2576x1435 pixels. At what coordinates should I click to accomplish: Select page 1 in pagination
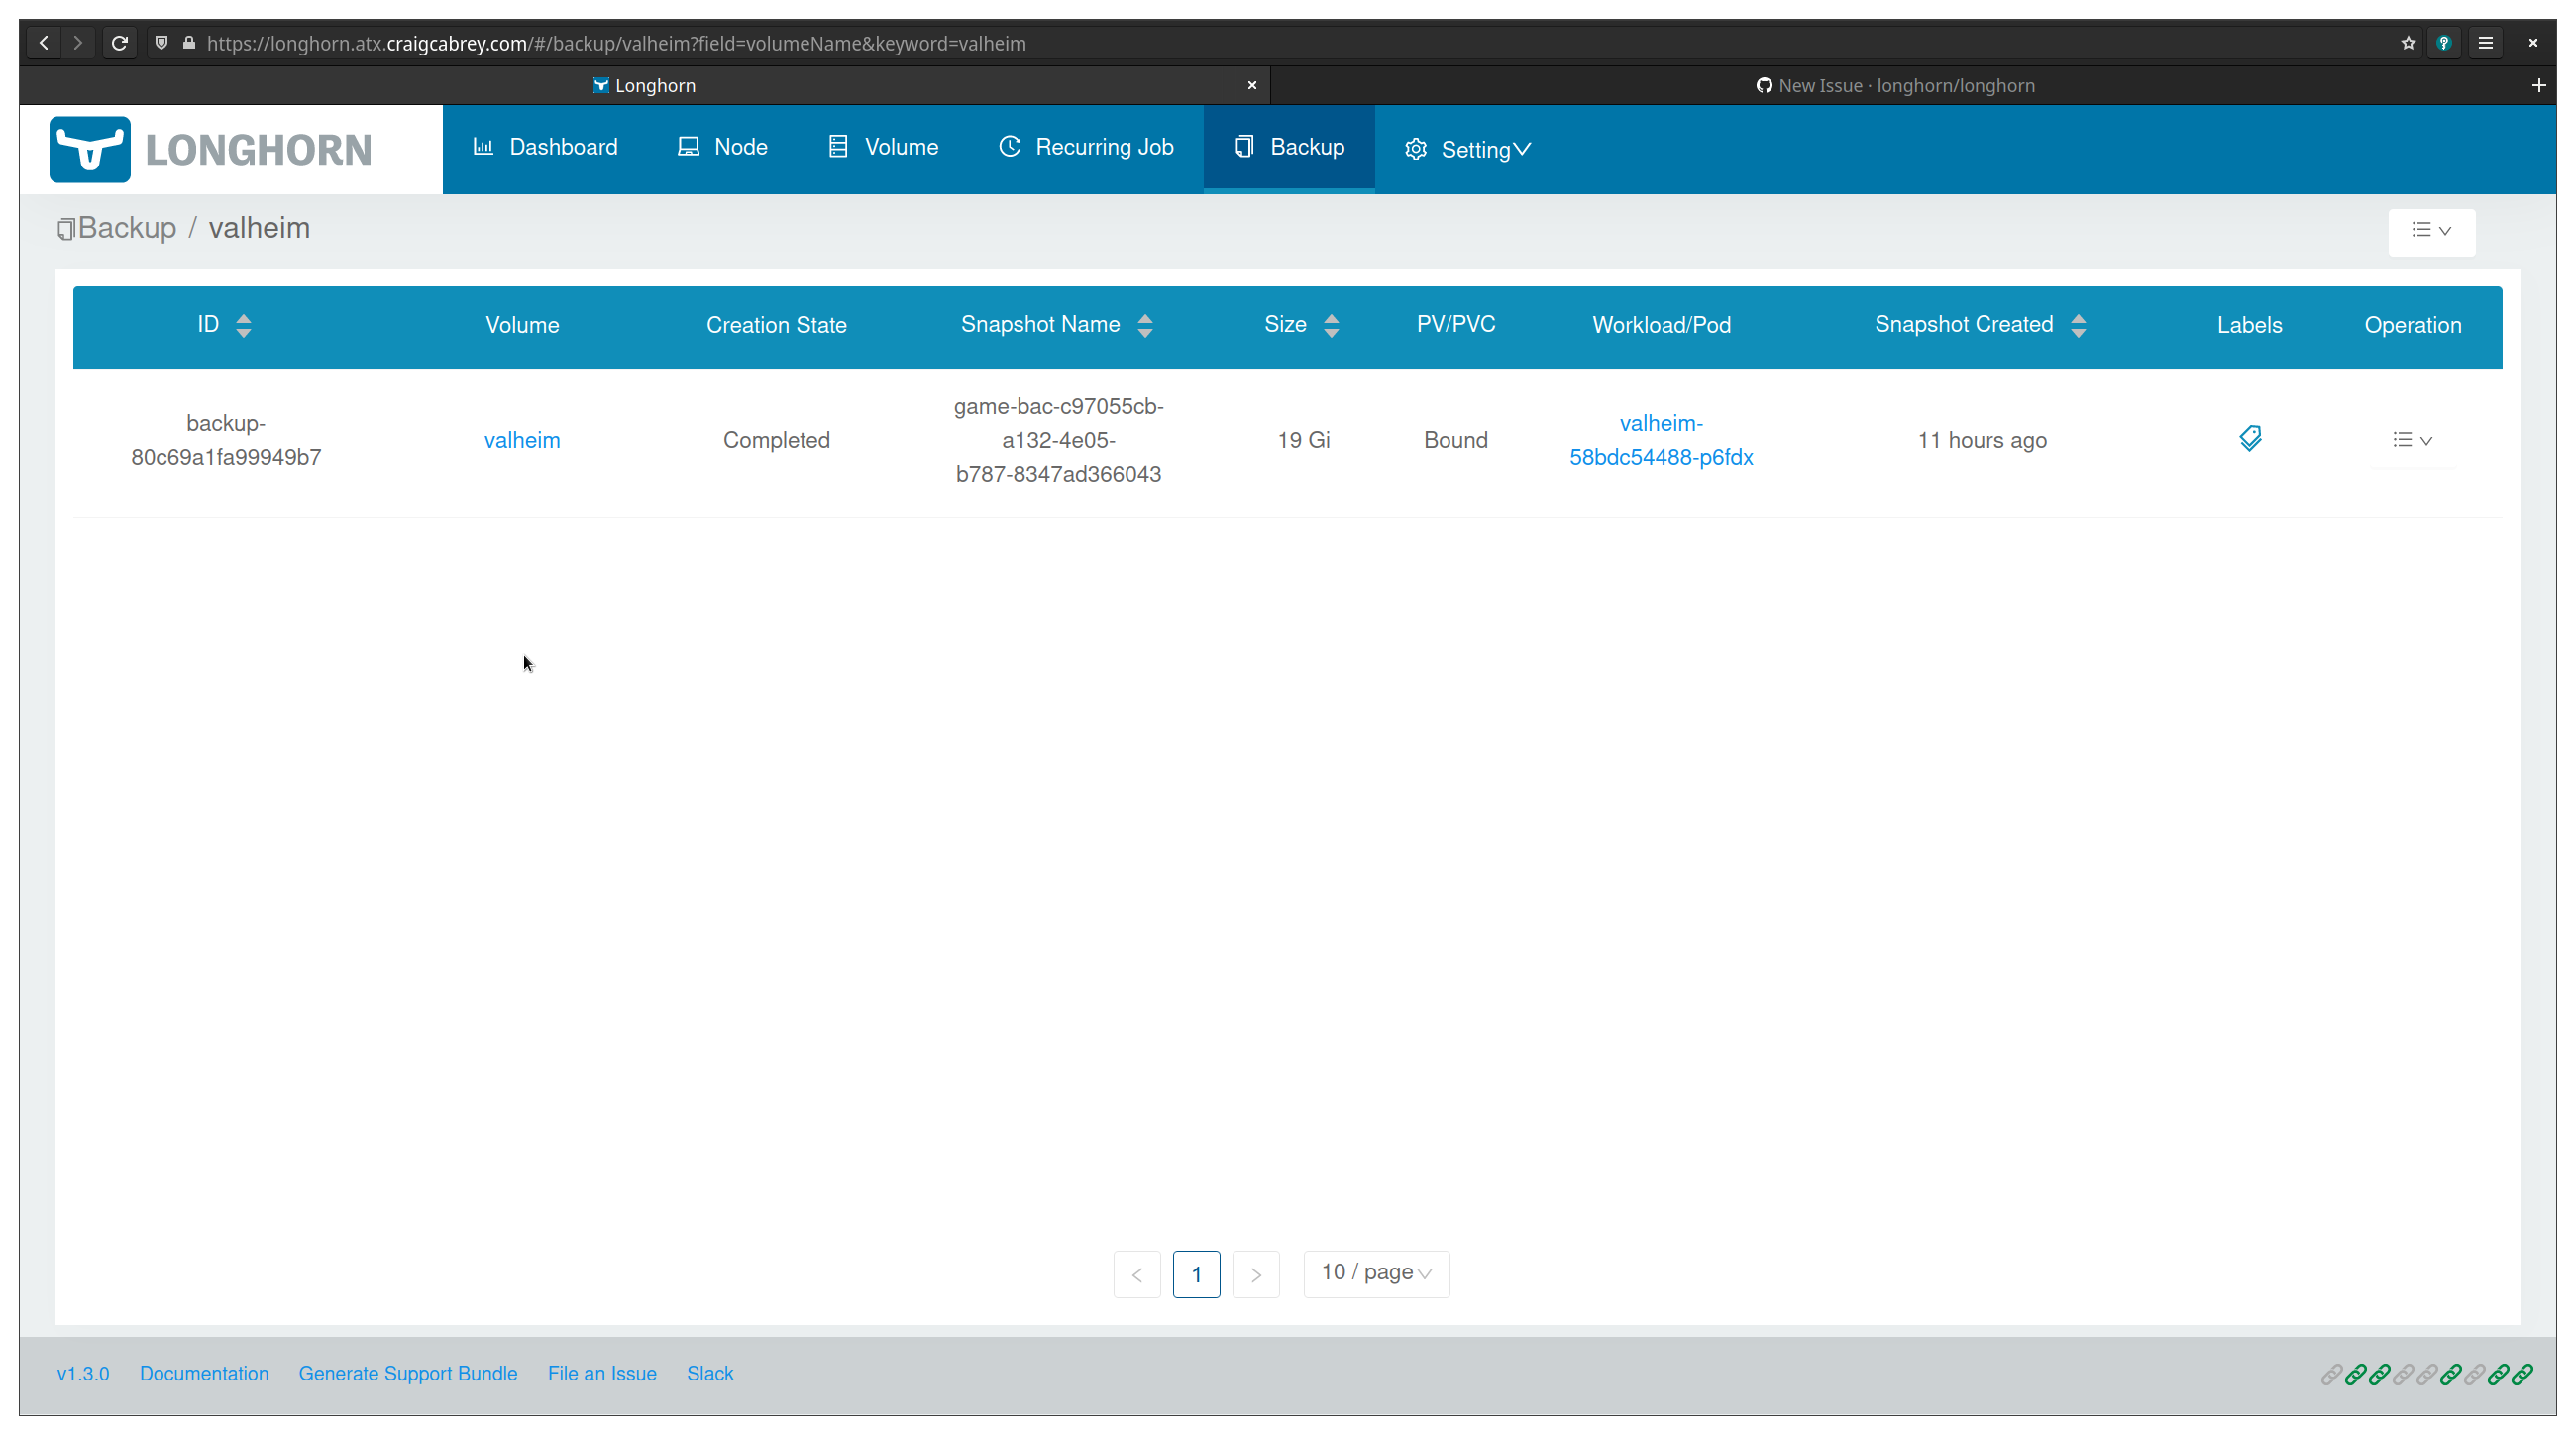click(1196, 1274)
